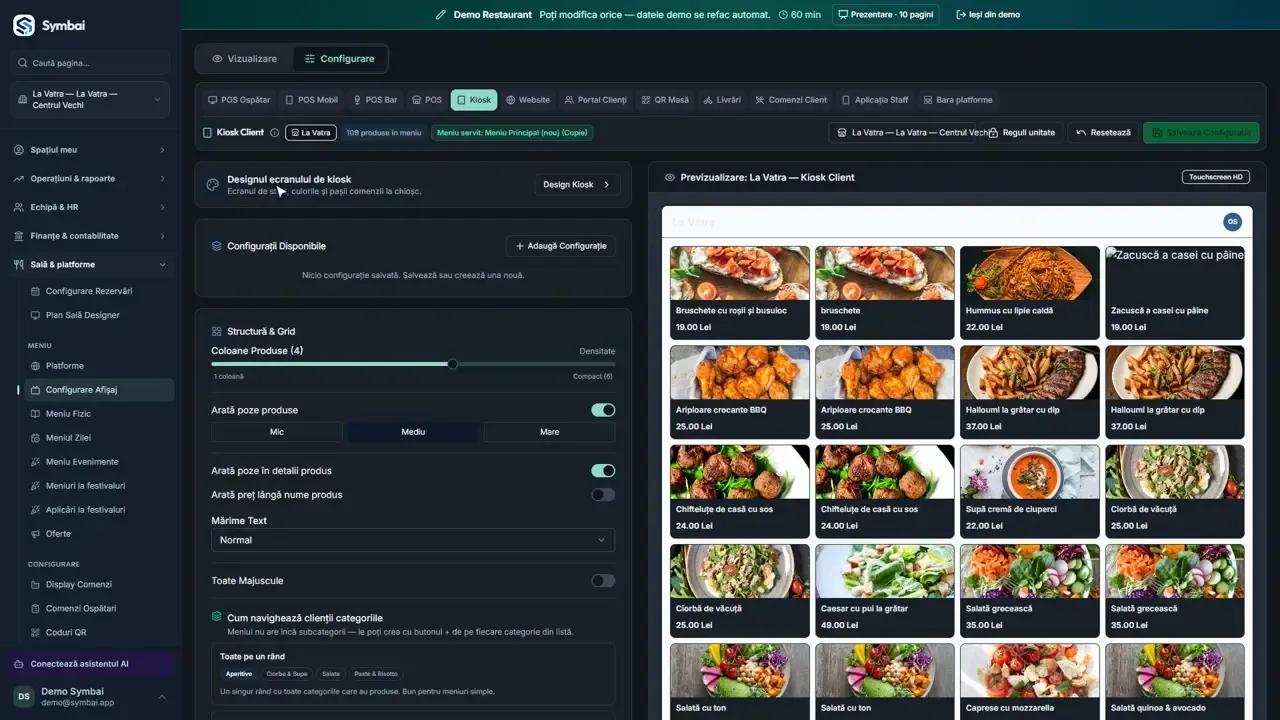
Task: Select the QR Masă platform tab
Action: (x=665, y=100)
